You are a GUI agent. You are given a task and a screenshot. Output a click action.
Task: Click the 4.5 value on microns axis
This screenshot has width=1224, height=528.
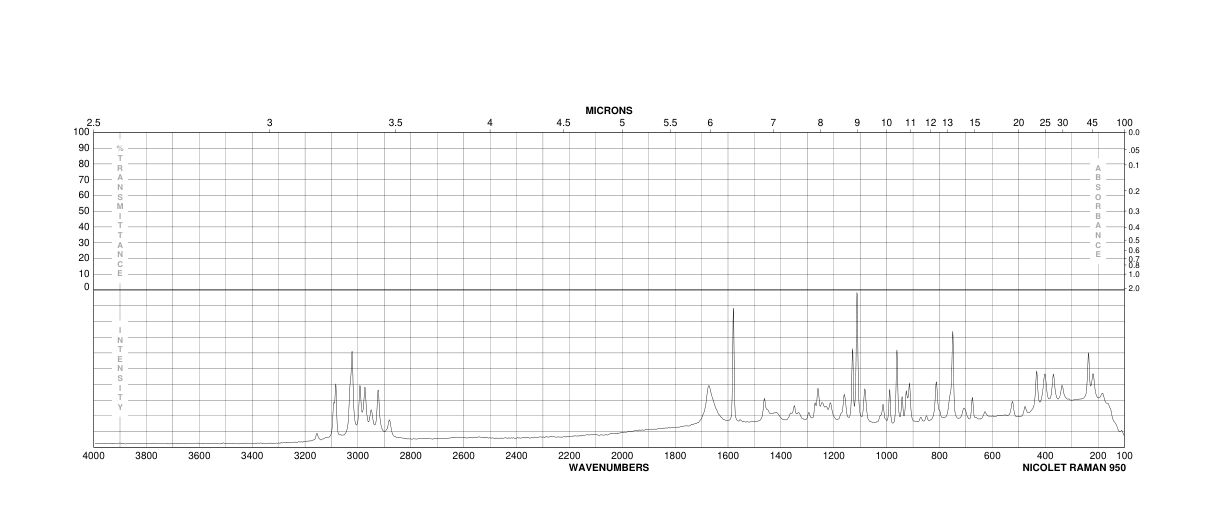click(x=564, y=122)
